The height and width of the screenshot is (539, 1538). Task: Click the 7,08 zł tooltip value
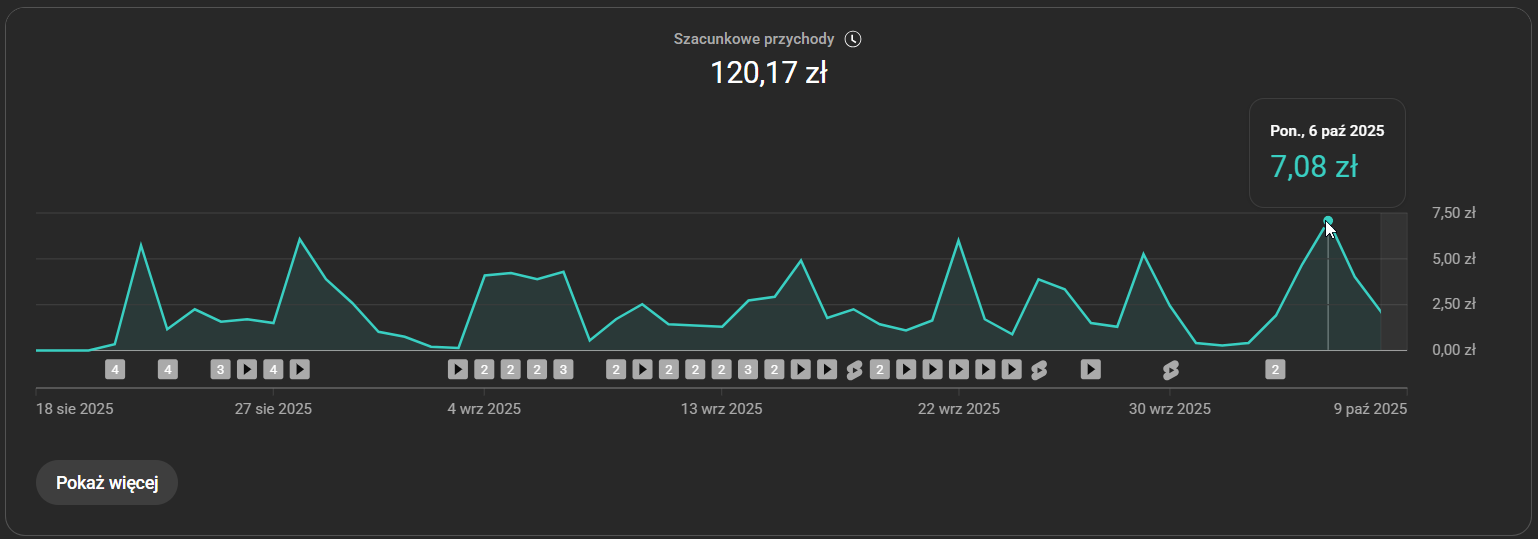pos(1313,167)
